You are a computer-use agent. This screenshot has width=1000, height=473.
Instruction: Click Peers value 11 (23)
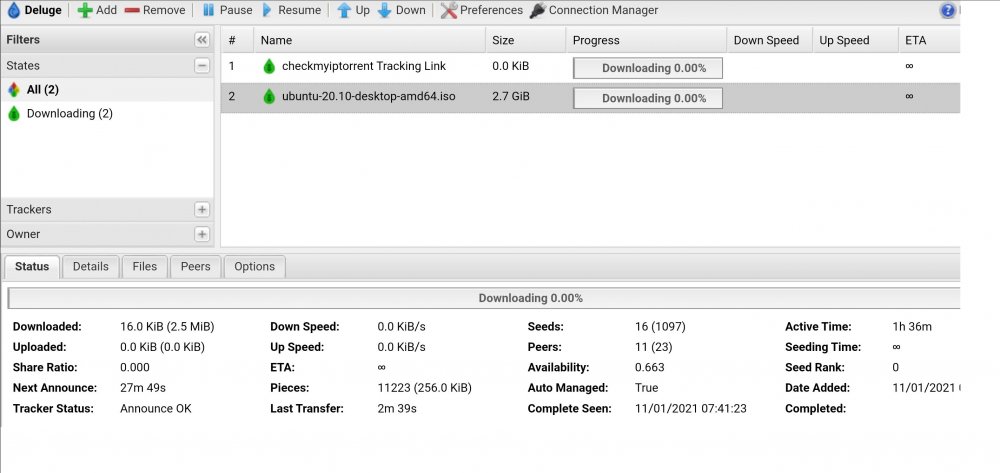tap(654, 347)
